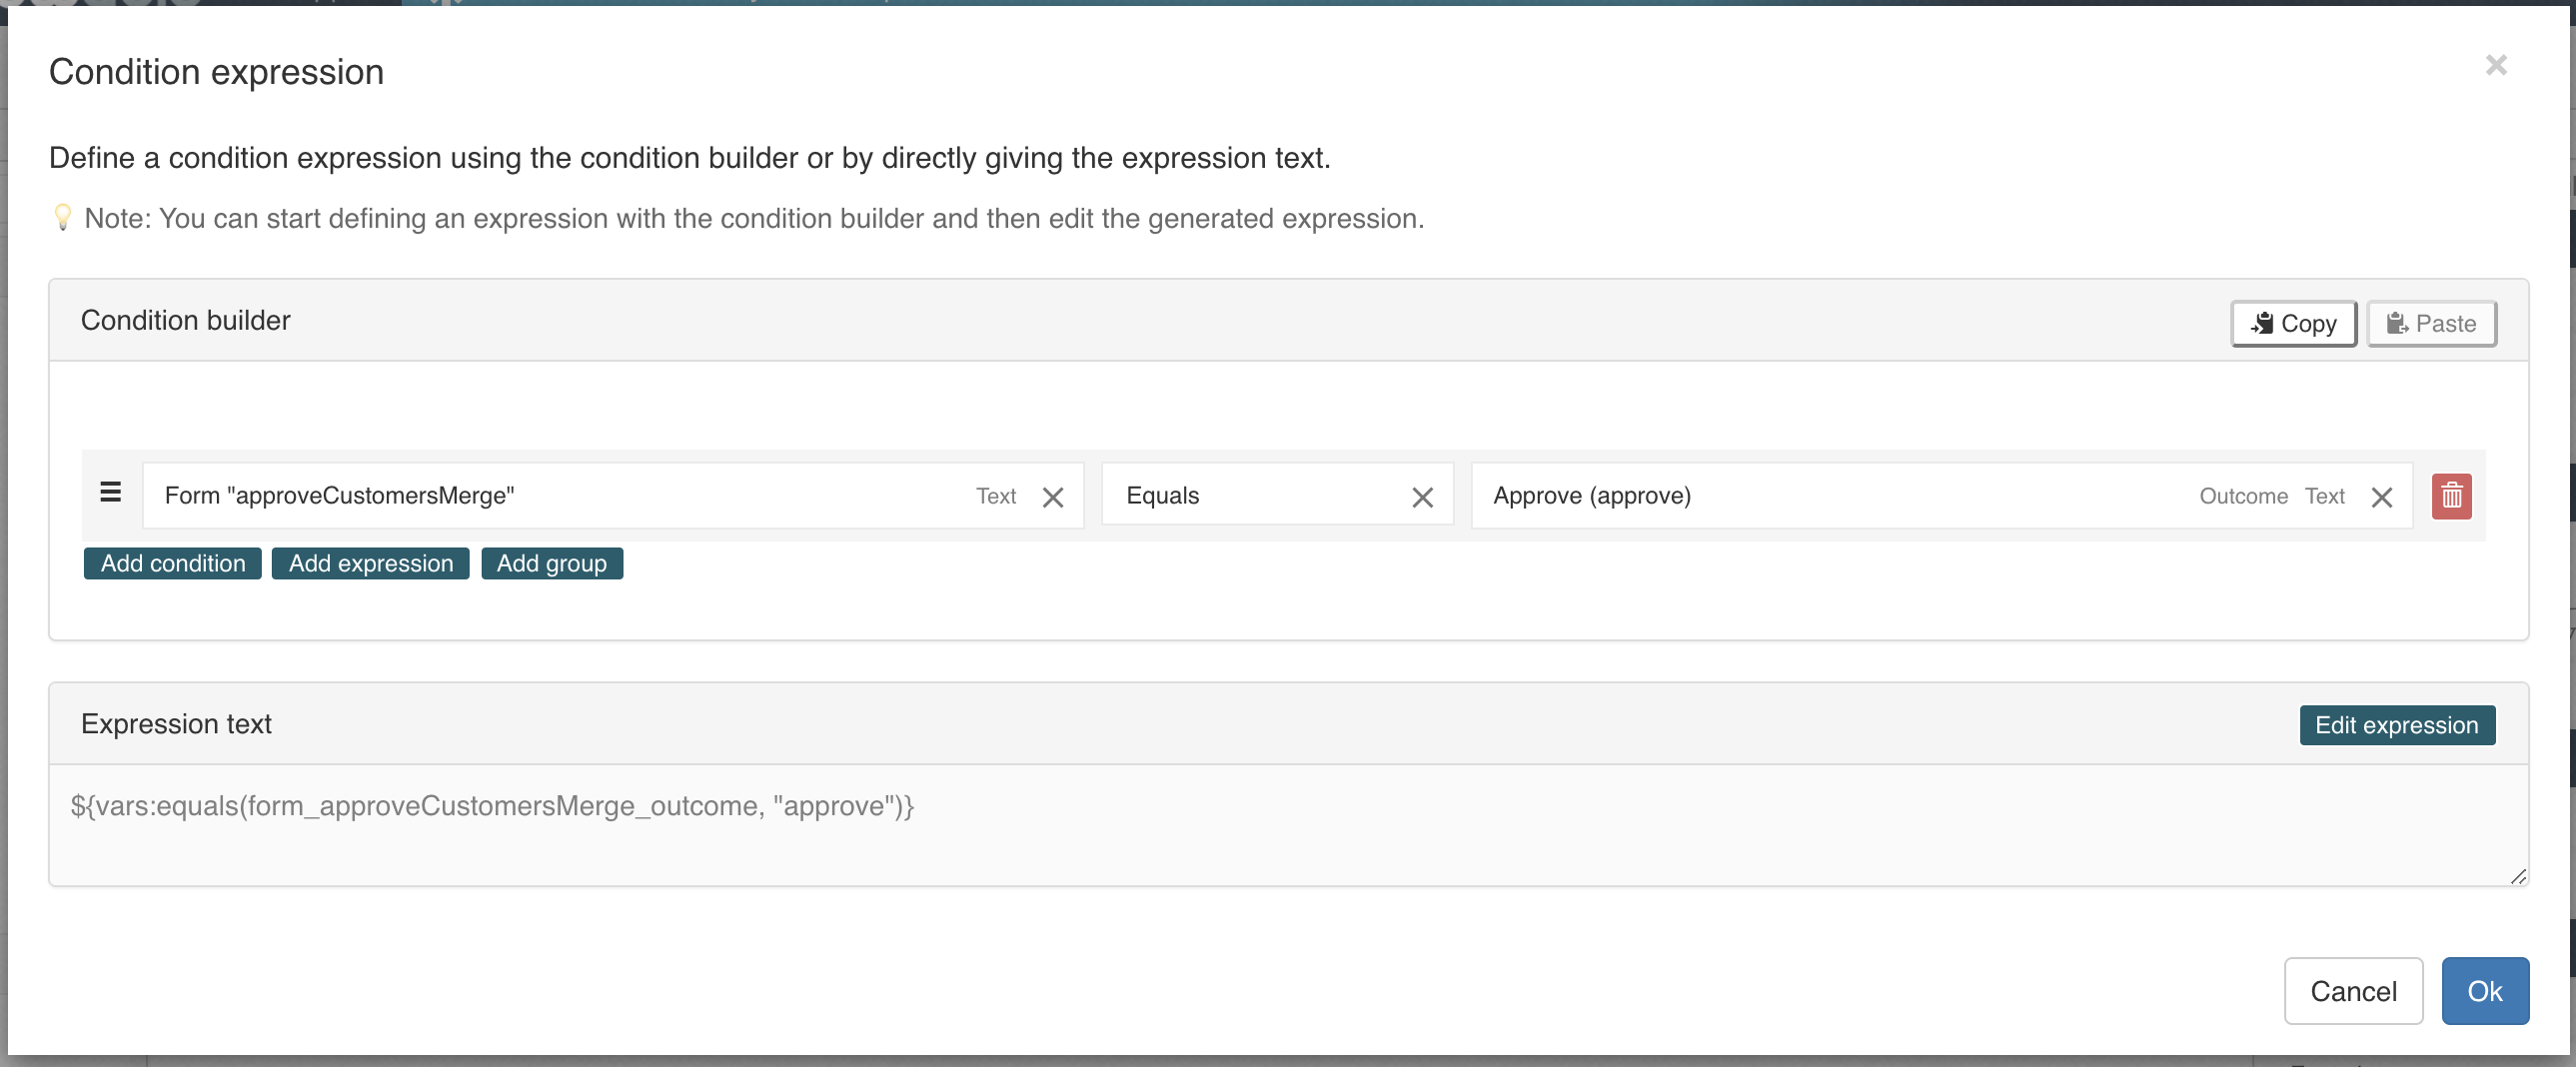Clear the Approve (approve) outcome value
The width and height of the screenshot is (2576, 1067).
pyautogui.click(x=2382, y=496)
